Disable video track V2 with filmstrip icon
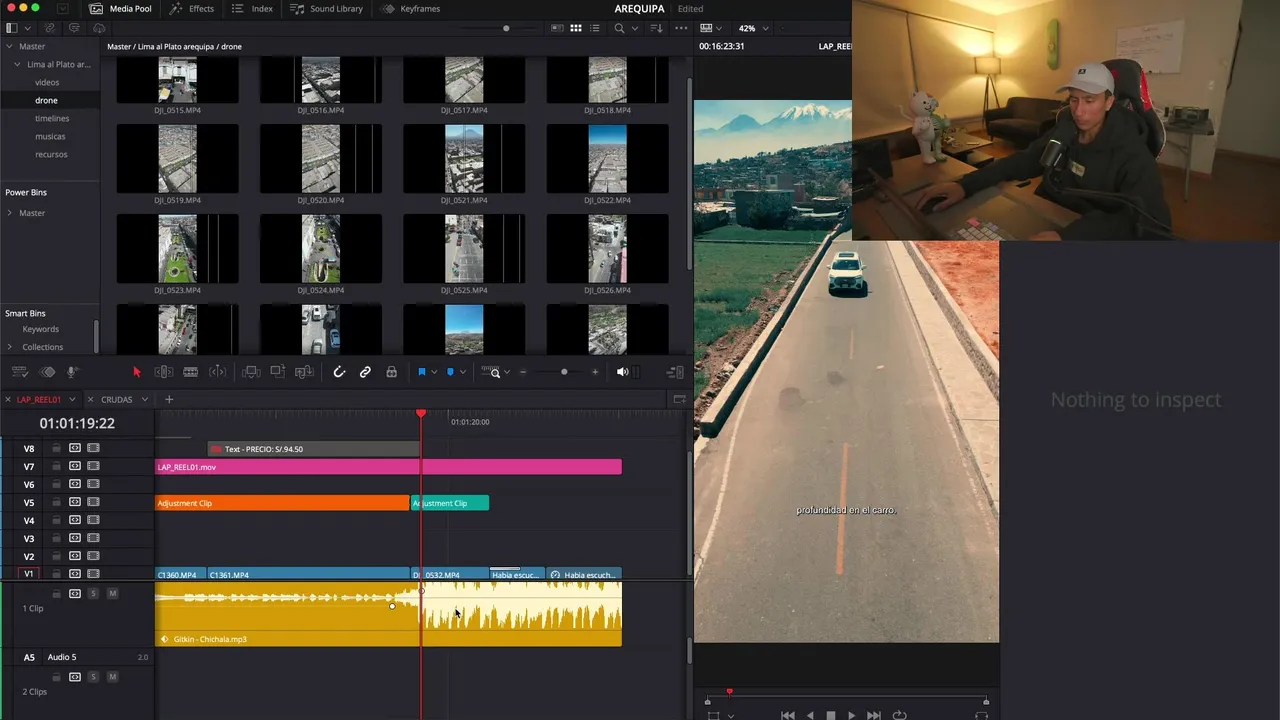 [x=93, y=557]
